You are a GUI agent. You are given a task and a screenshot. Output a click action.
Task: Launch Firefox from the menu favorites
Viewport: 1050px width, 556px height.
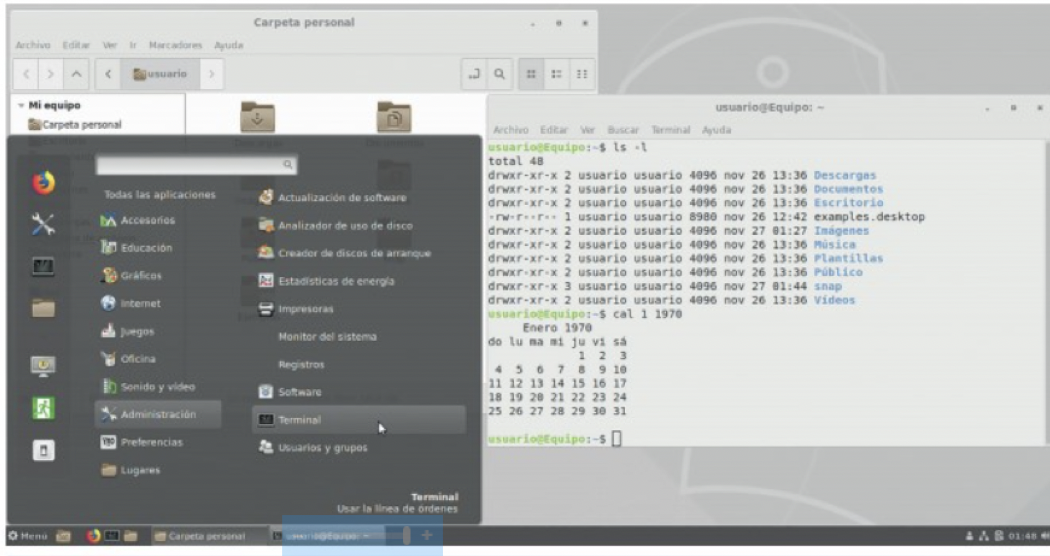pos(44,183)
